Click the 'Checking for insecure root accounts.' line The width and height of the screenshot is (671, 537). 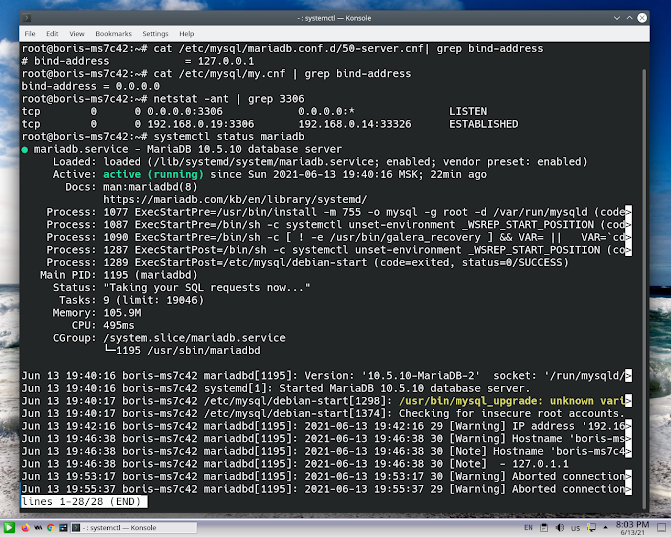(x=511, y=414)
